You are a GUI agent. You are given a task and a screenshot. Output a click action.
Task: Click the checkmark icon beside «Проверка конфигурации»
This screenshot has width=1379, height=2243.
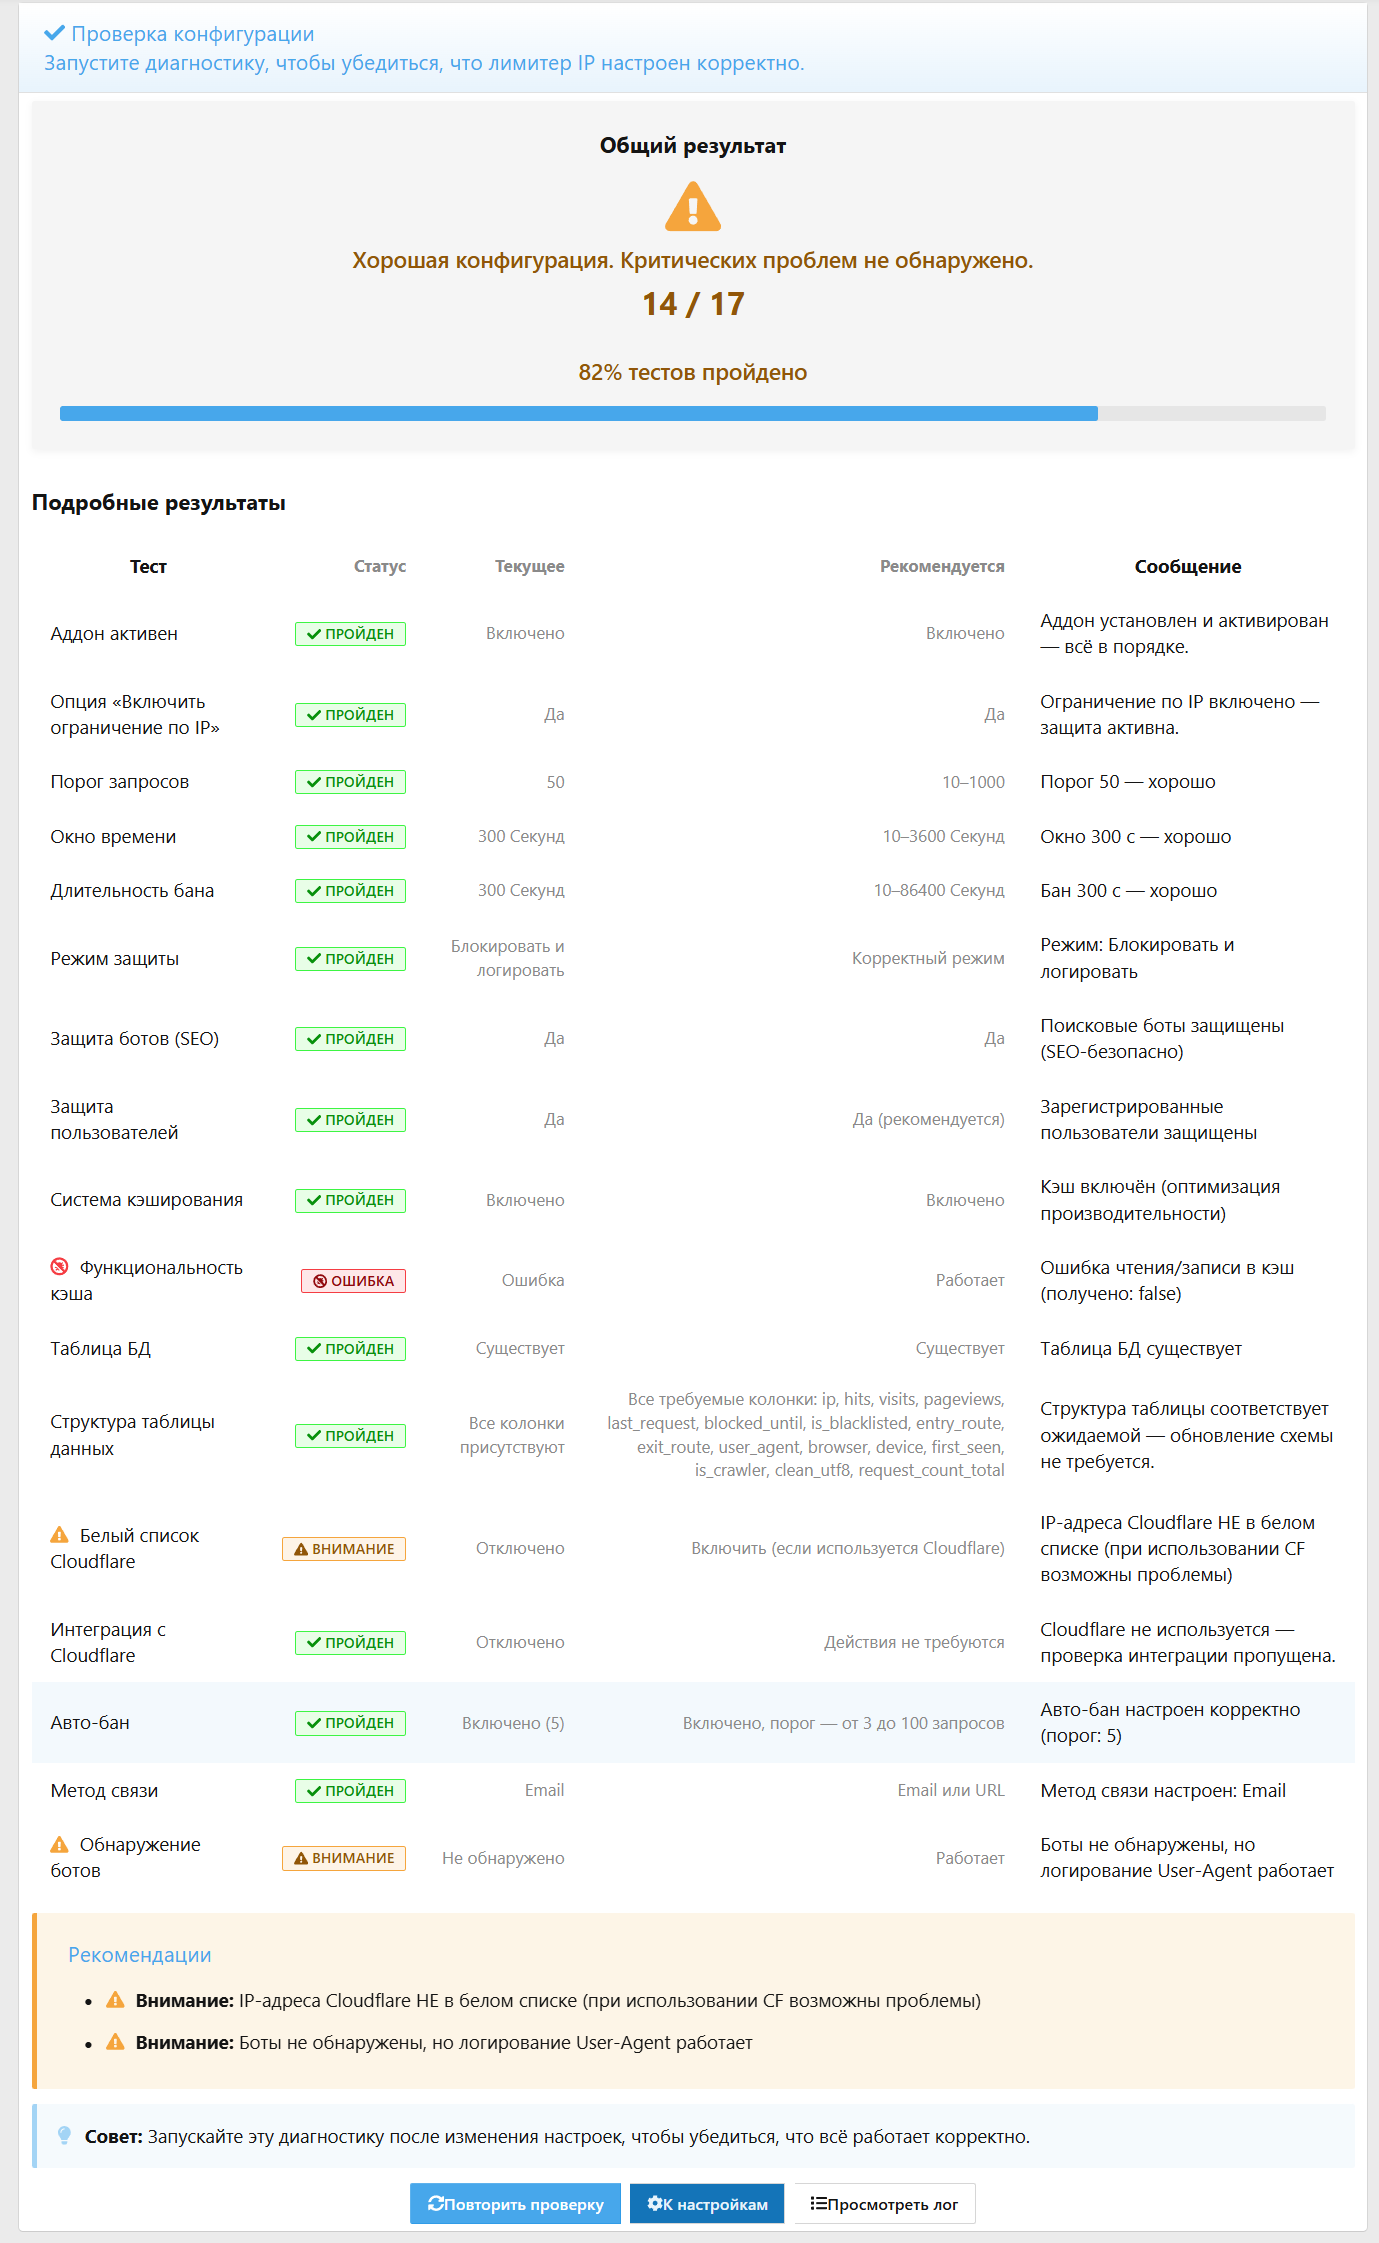(54, 34)
